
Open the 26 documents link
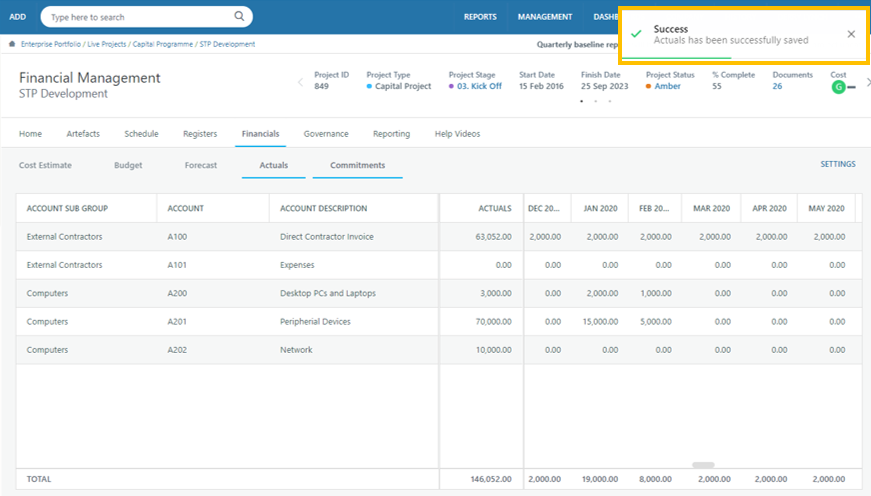[777, 86]
